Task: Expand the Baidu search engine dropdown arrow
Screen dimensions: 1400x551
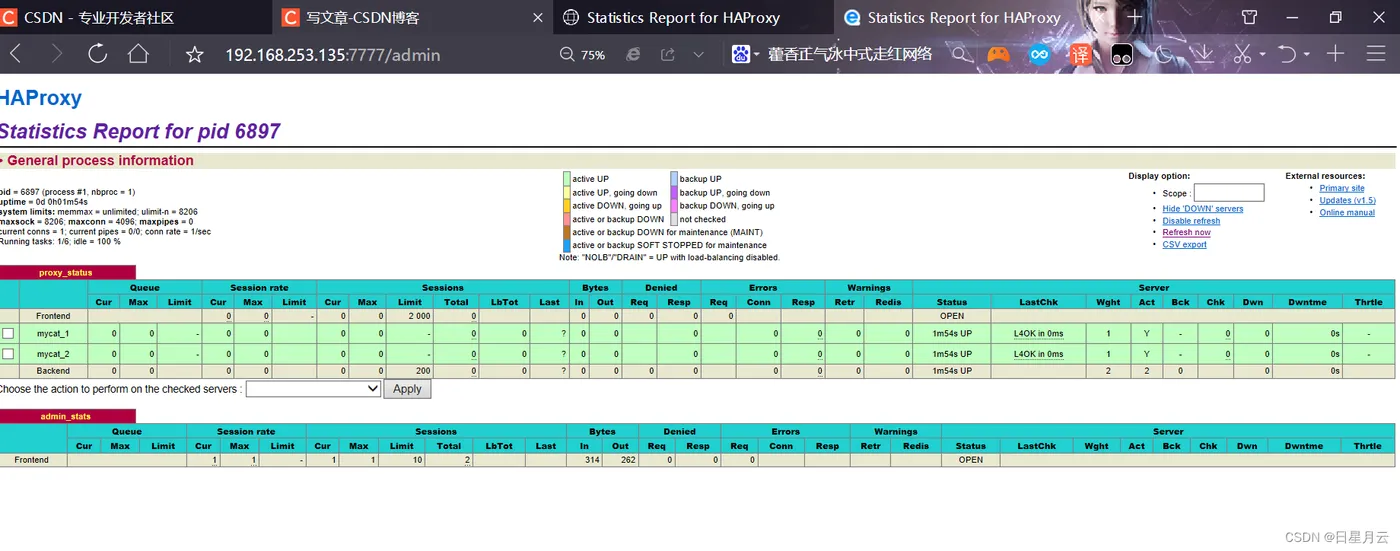Action: (757, 55)
